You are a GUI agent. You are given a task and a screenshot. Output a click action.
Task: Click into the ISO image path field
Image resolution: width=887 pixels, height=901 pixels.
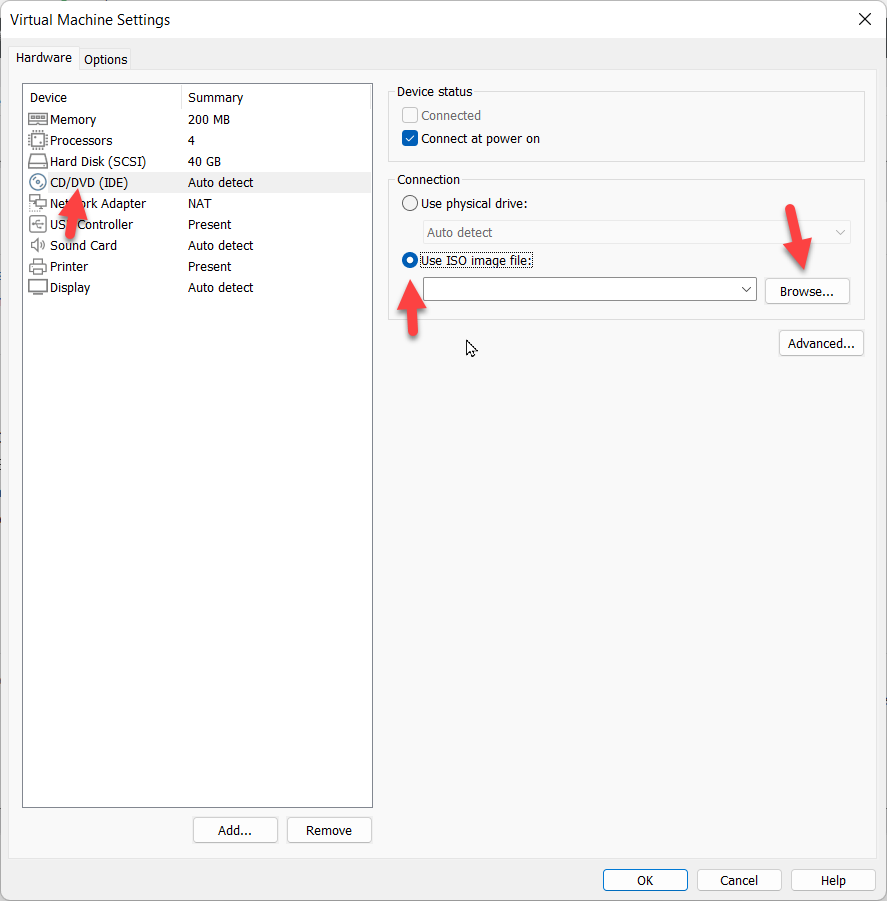pyautogui.click(x=580, y=290)
